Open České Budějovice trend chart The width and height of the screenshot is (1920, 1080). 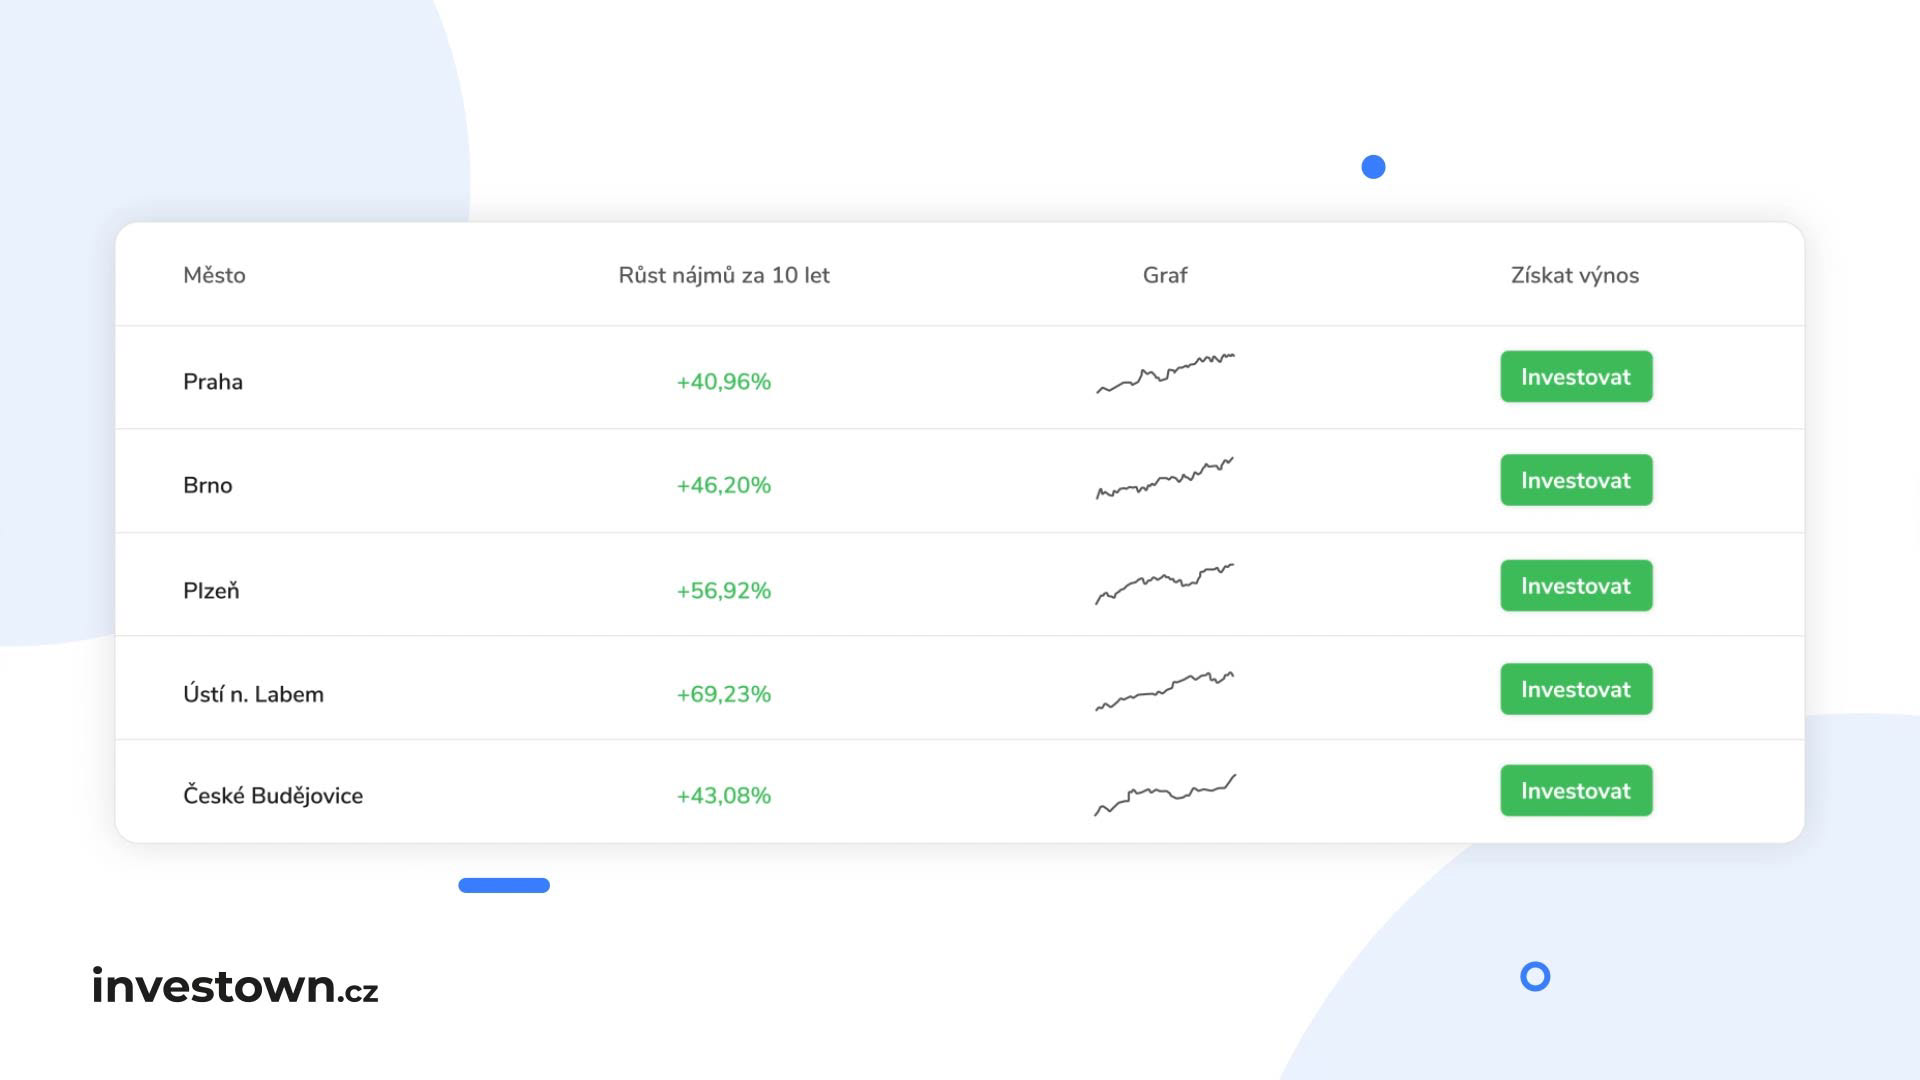click(1165, 794)
